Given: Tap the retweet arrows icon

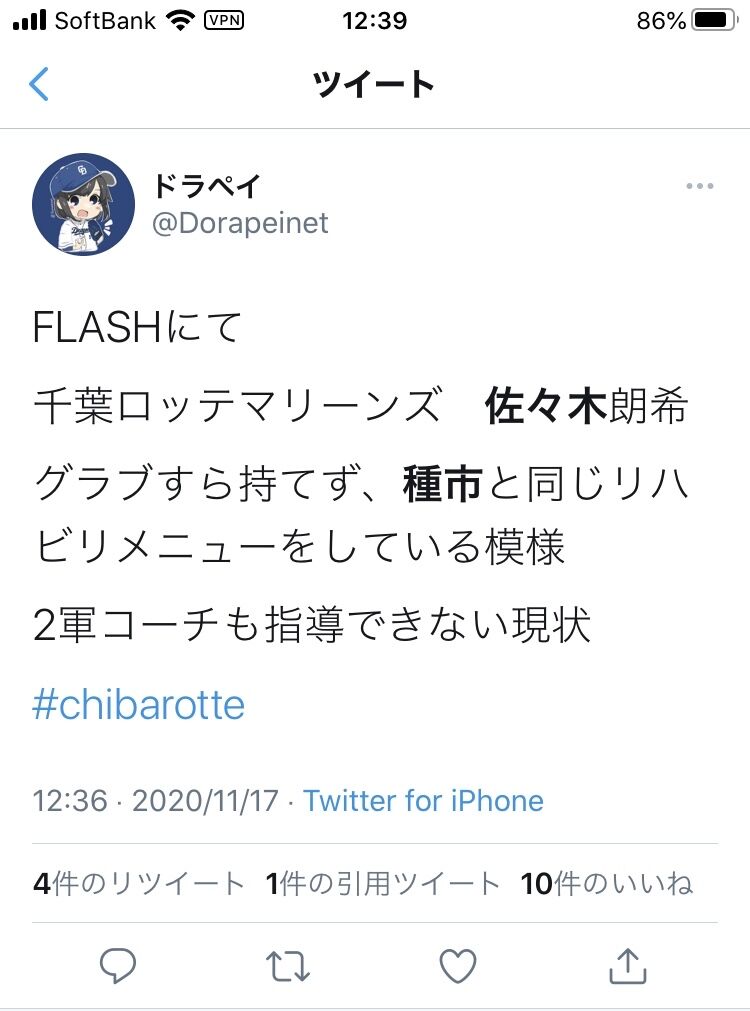Looking at the screenshot, I should (288, 966).
